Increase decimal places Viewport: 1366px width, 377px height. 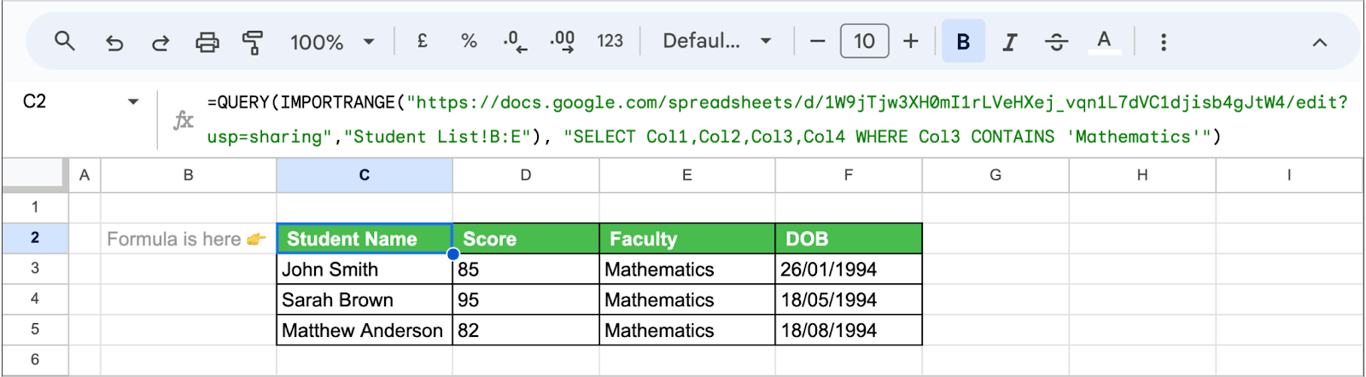tap(562, 42)
